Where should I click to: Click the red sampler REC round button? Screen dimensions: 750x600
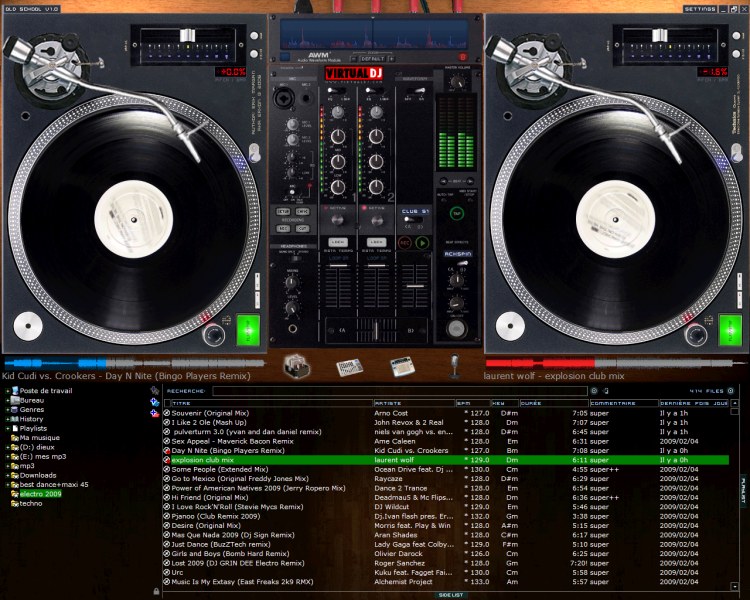(x=405, y=243)
